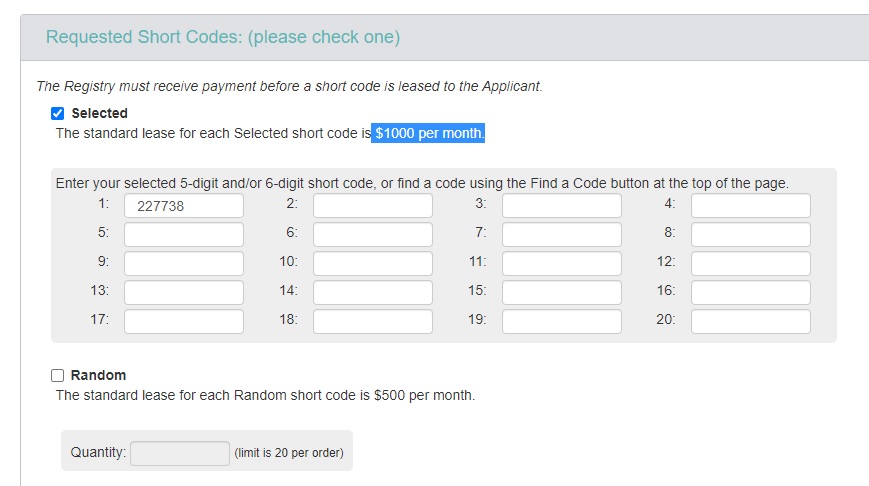
Task: Click the short code input field 9
Action: click(184, 264)
